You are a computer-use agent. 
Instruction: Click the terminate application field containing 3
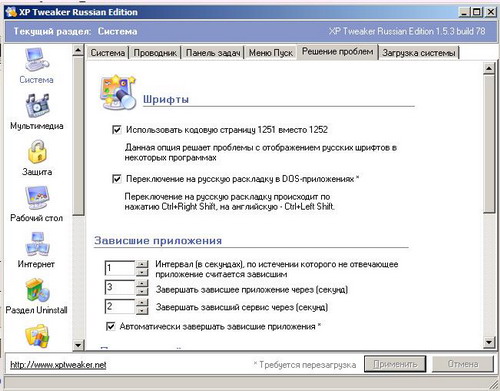pyautogui.click(x=120, y=287)
